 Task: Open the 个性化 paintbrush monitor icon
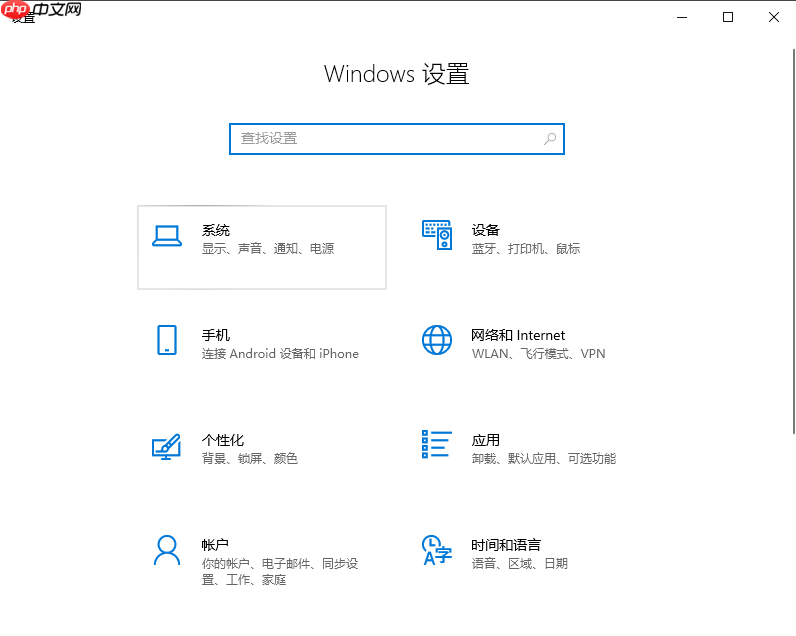[167, 446]
